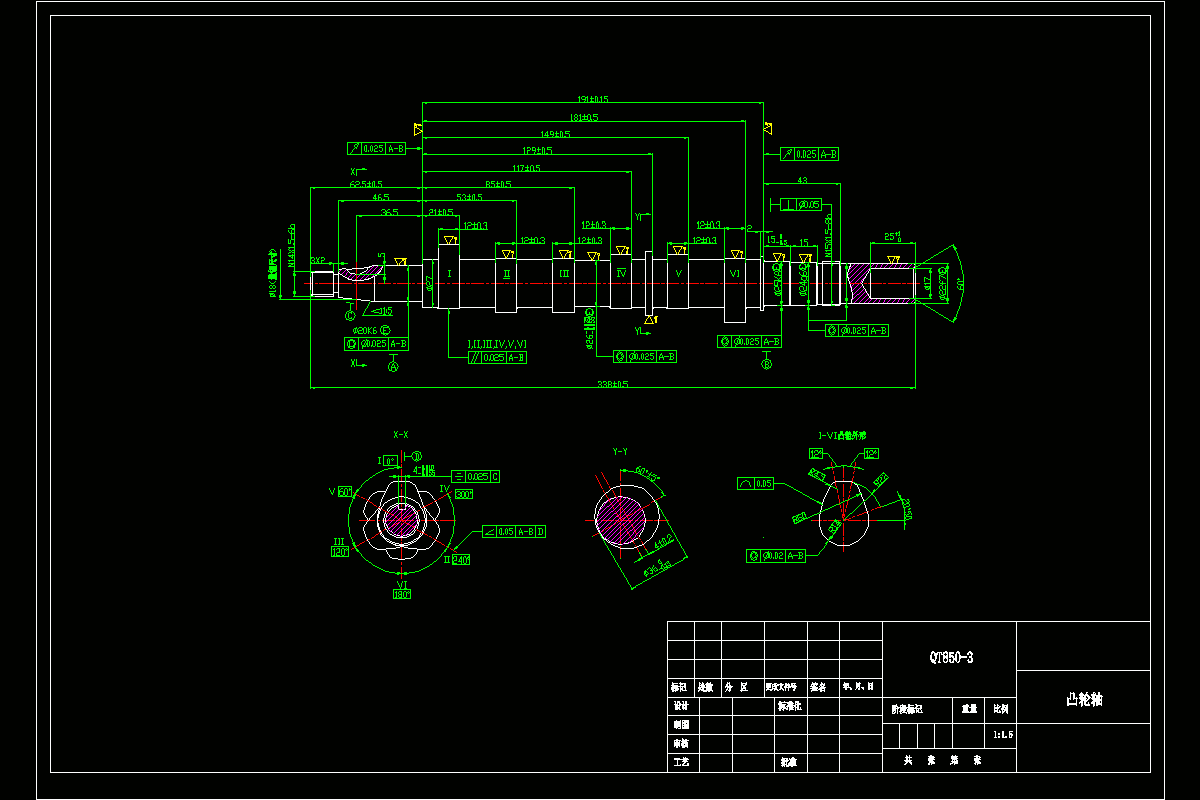Image resolution: width=1200 pixels, height=800 pixels.
Task: Select the 240° angle box beside II
Action: coord(461,559)
